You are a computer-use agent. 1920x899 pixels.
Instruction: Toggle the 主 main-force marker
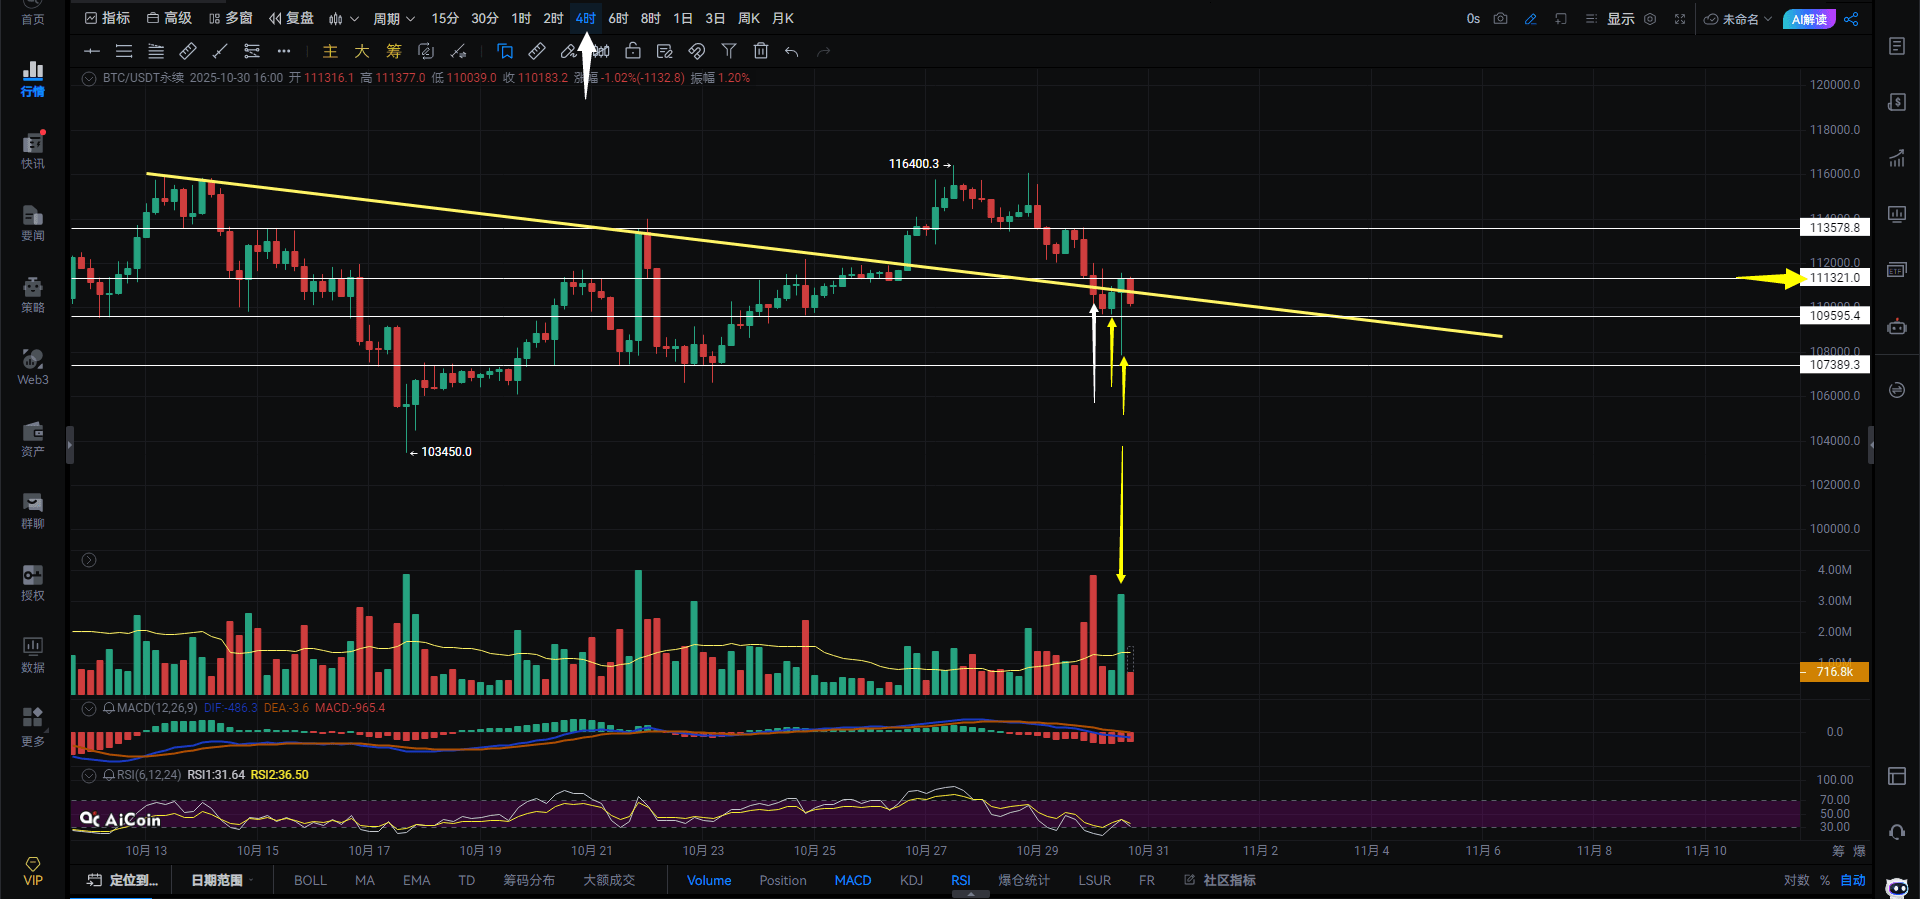point(330,51)
